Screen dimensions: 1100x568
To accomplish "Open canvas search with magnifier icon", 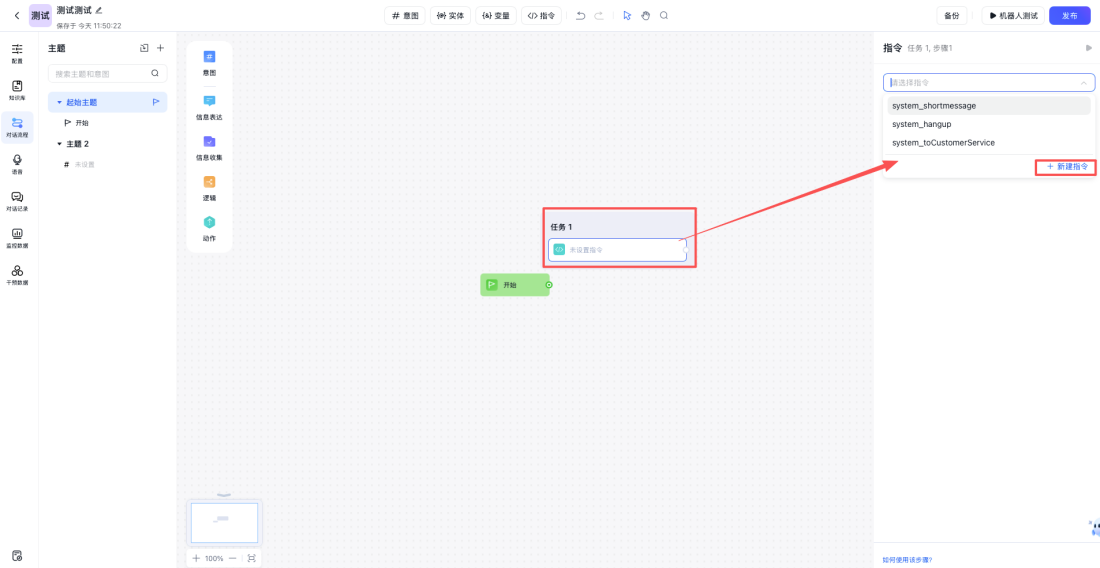I will pos(664,15).
